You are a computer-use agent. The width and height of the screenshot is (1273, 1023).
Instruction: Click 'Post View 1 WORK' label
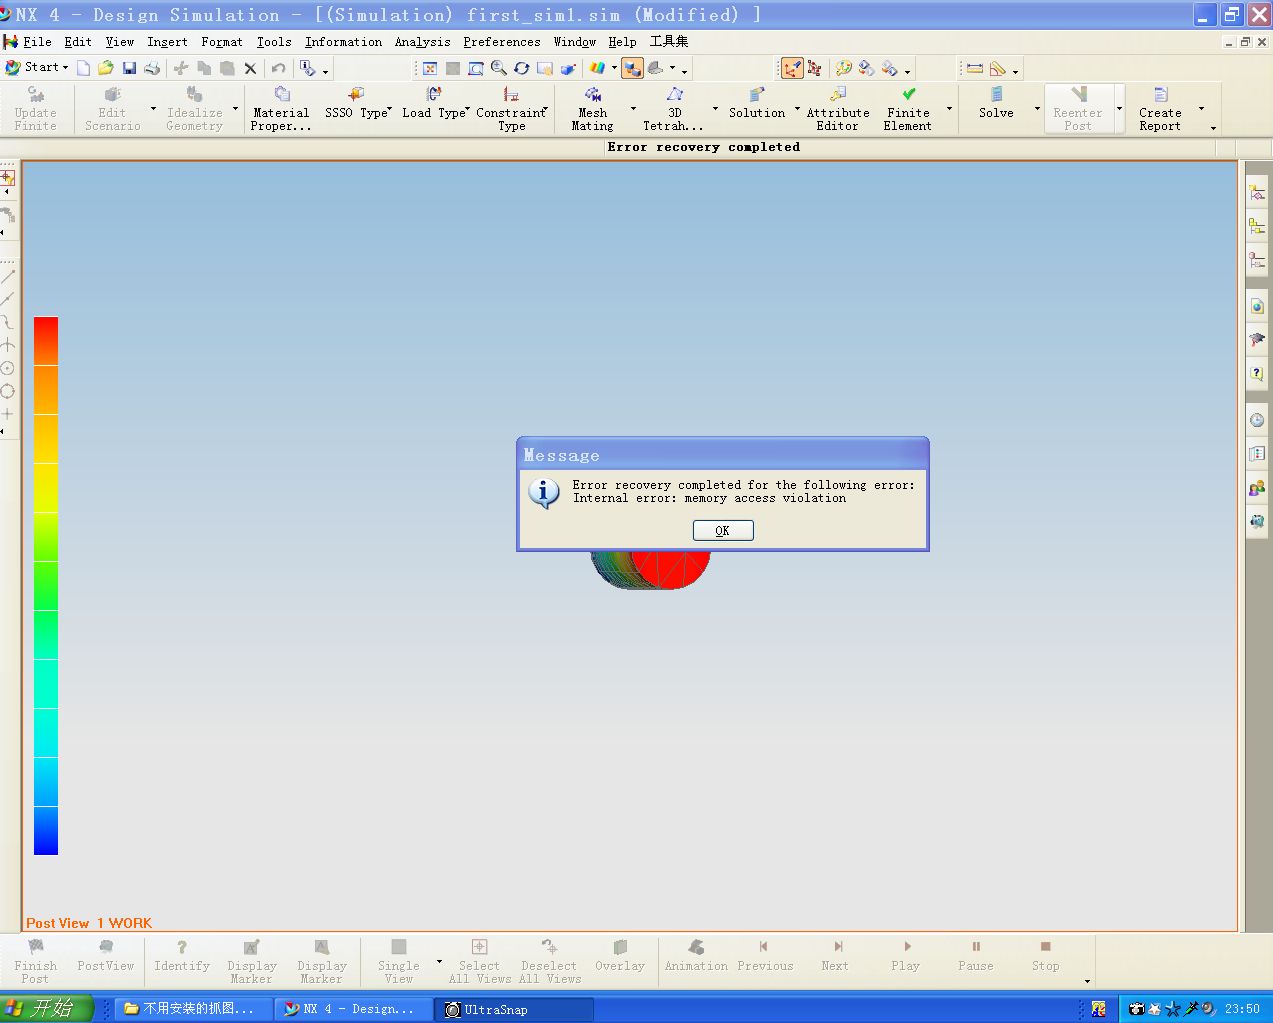click(x=89, y=923)
